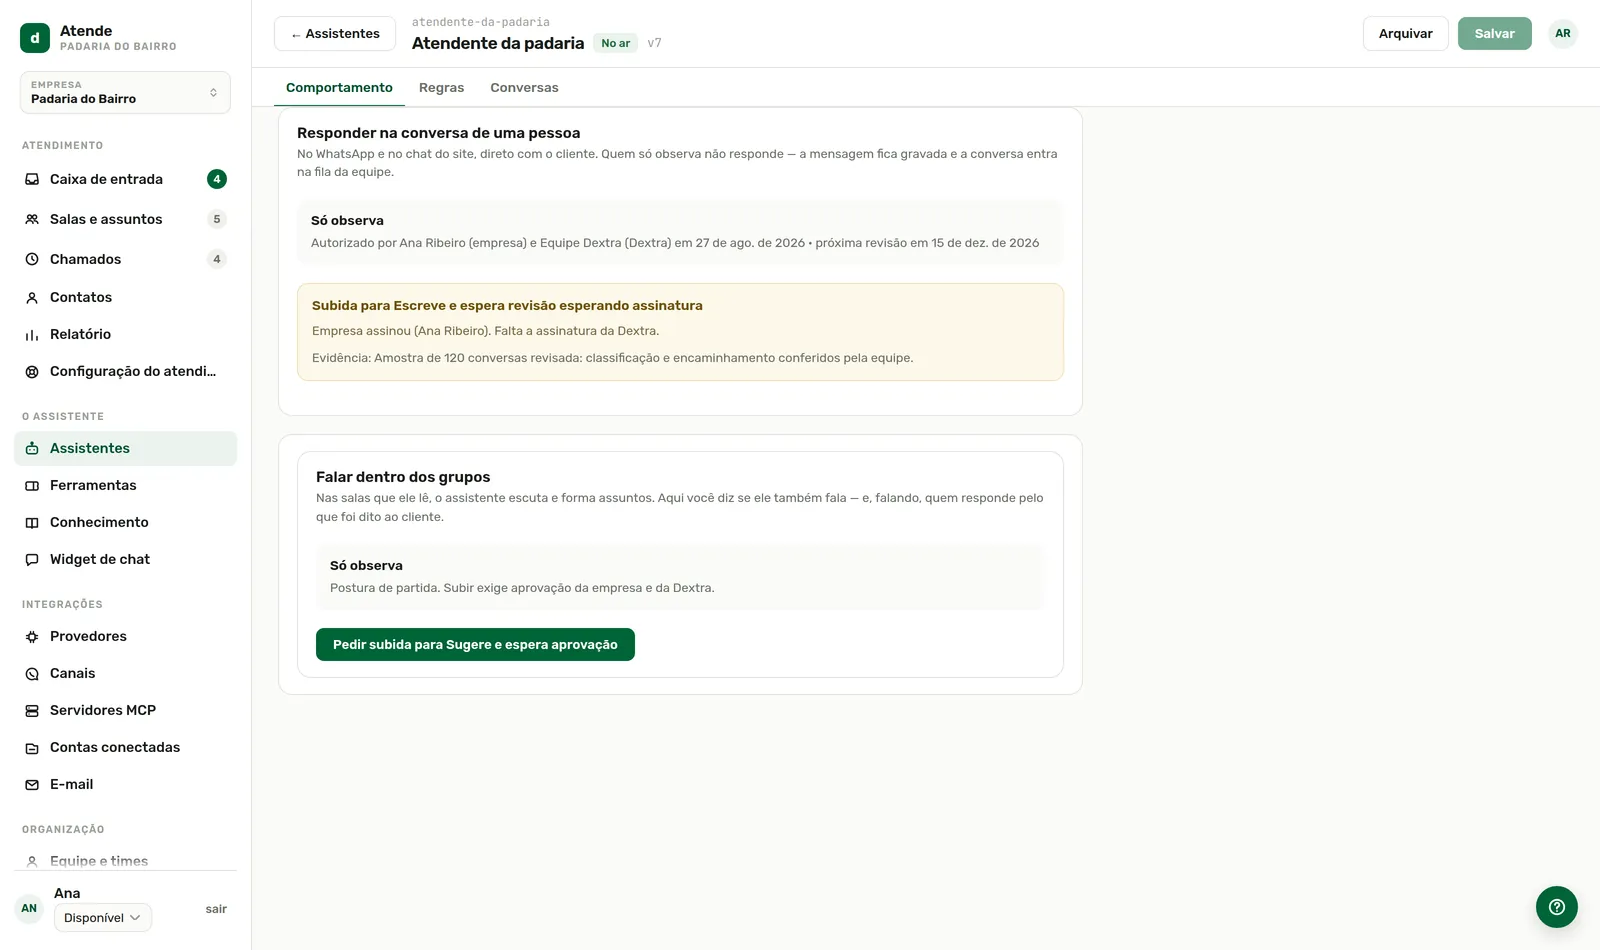Click the Salas e assuntos people icon
Image resolution: width=1600 pixels, height=950 pixels.
pyautogui.click(x=32, y=219)
